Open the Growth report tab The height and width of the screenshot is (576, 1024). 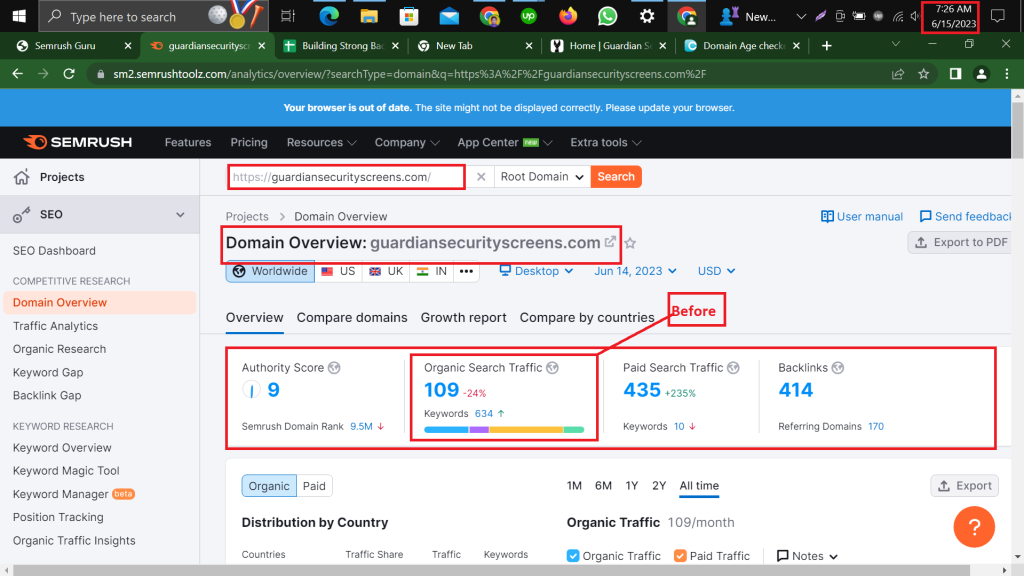point(463,318)
